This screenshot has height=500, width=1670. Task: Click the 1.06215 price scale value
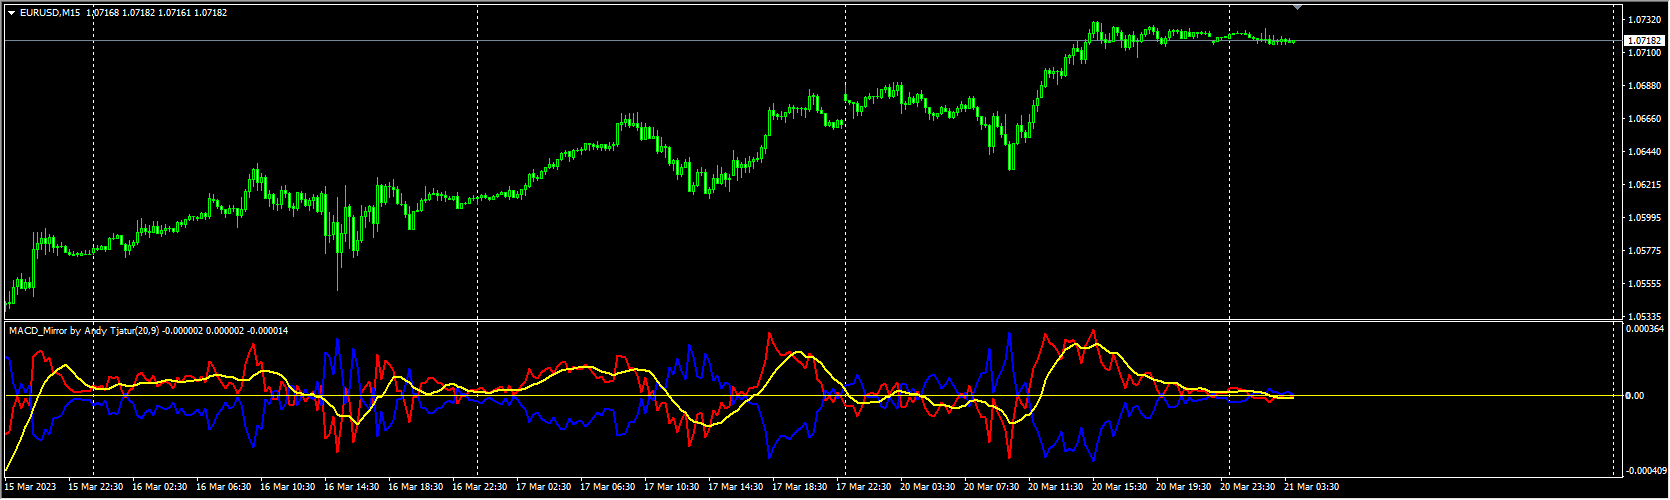point(1643,185)
